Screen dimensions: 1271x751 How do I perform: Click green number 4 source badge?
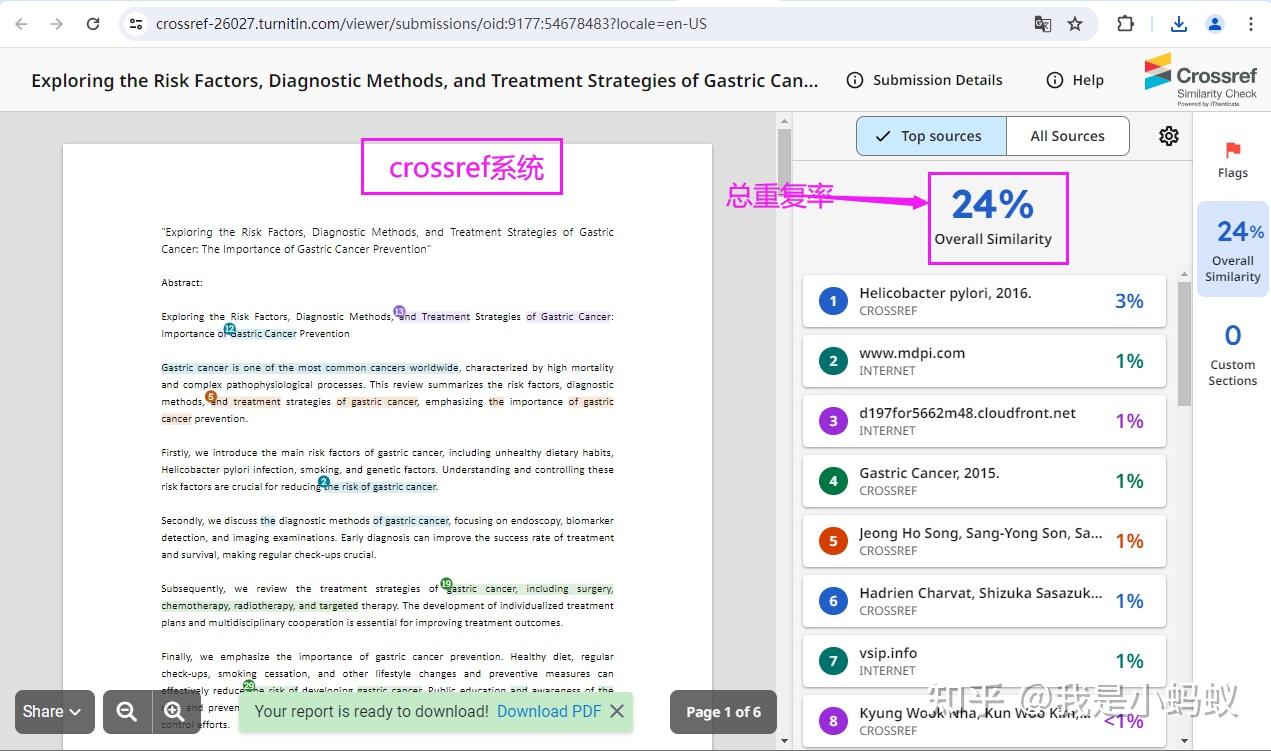coord(833,481)
